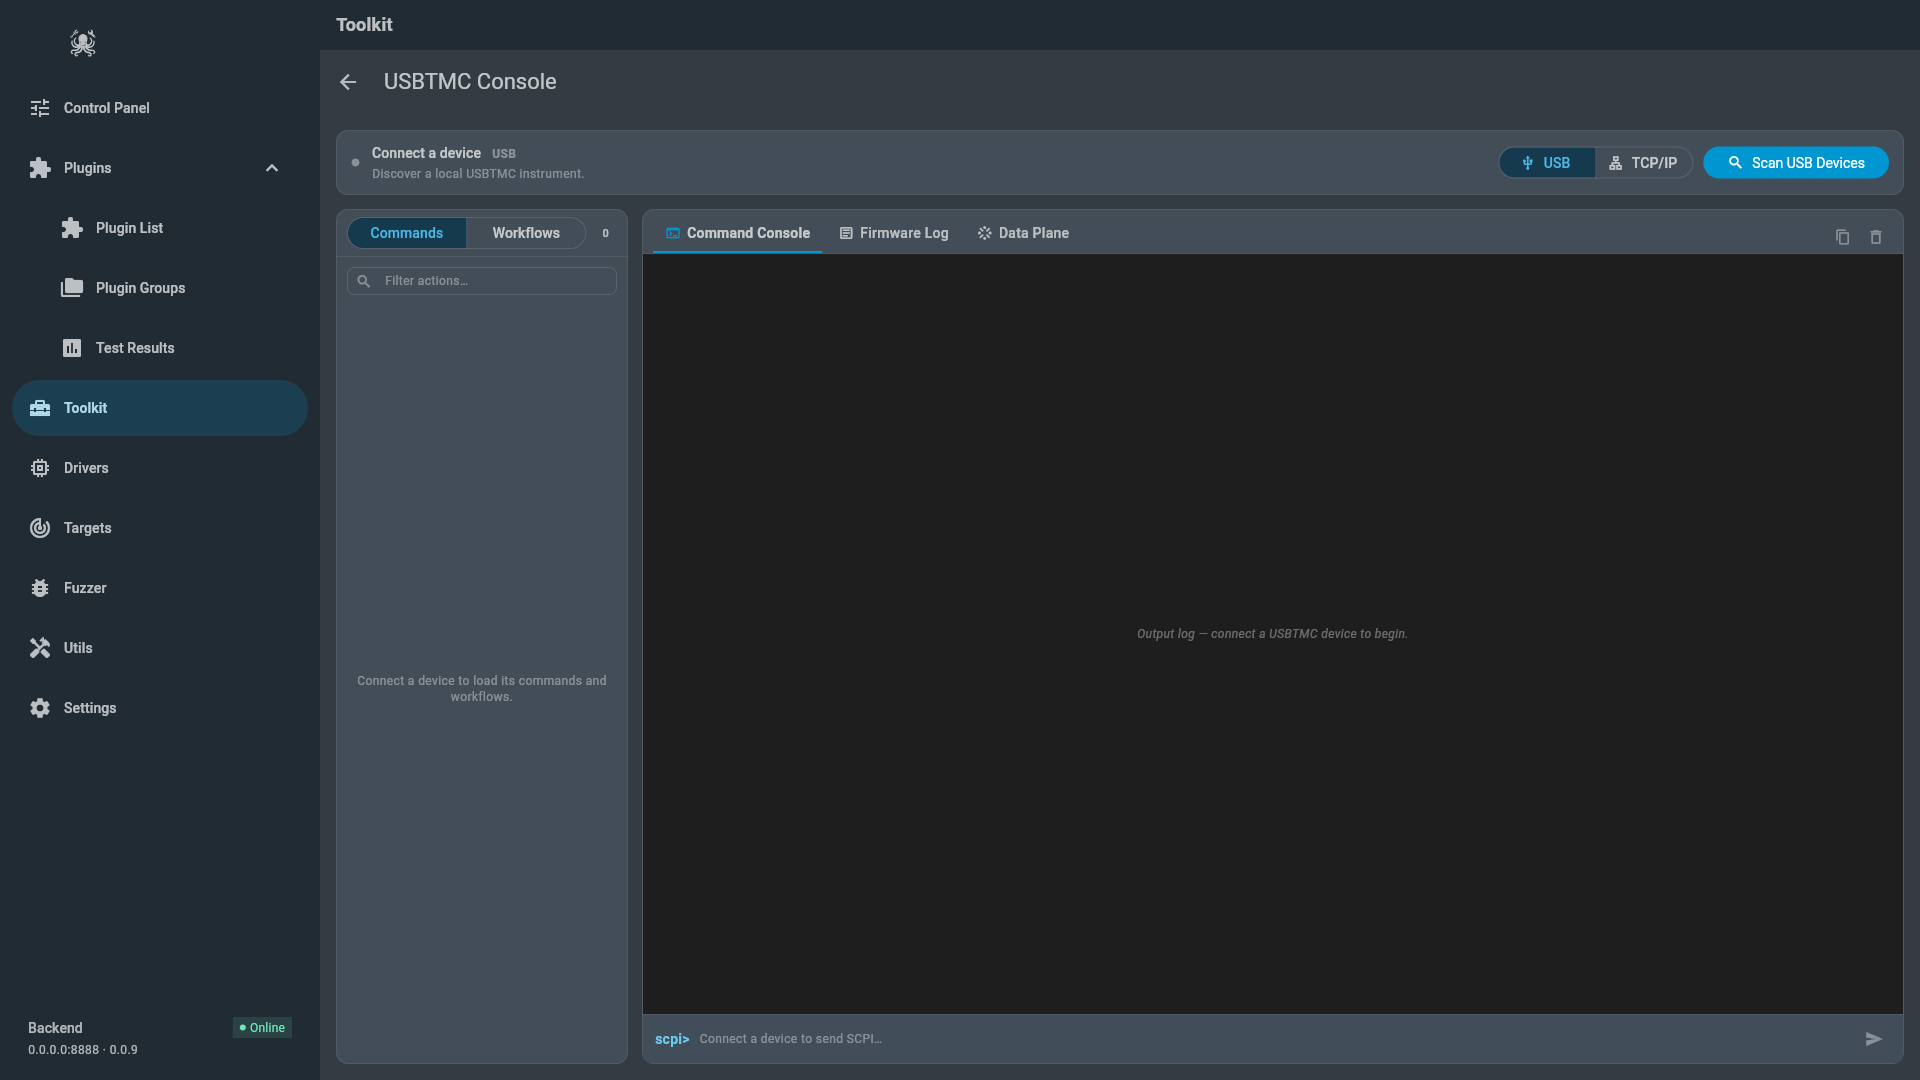Click the Filter actions search field
Viewport: 1920px width, 1080px height.
482,281
